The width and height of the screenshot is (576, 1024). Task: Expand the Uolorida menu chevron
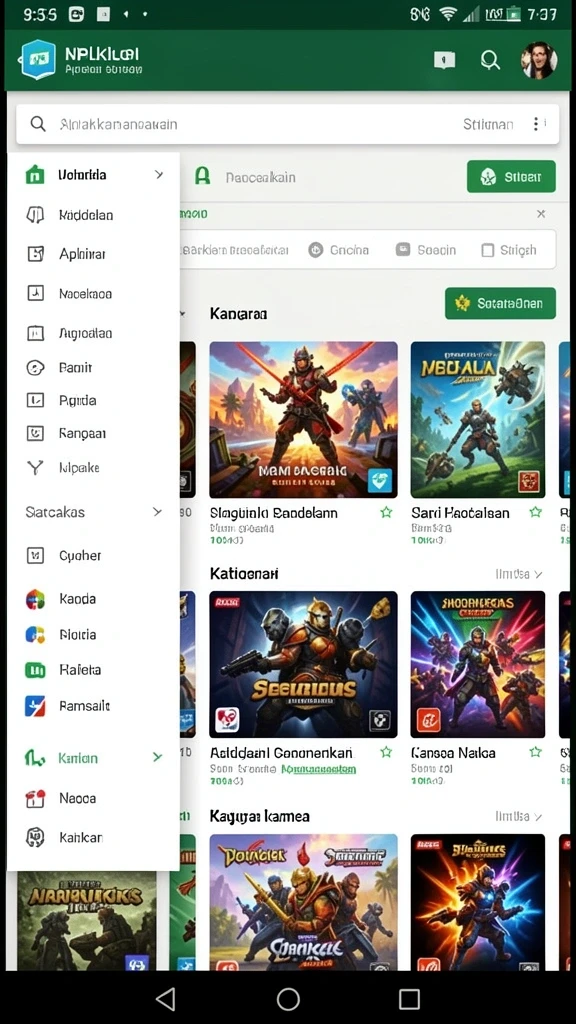tap(159, 174)
